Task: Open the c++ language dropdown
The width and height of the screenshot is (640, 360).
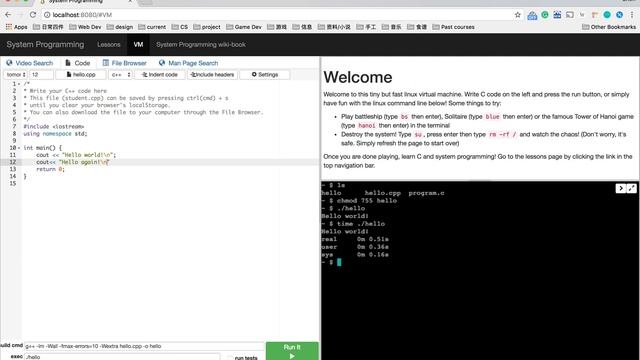Action: 120,75
